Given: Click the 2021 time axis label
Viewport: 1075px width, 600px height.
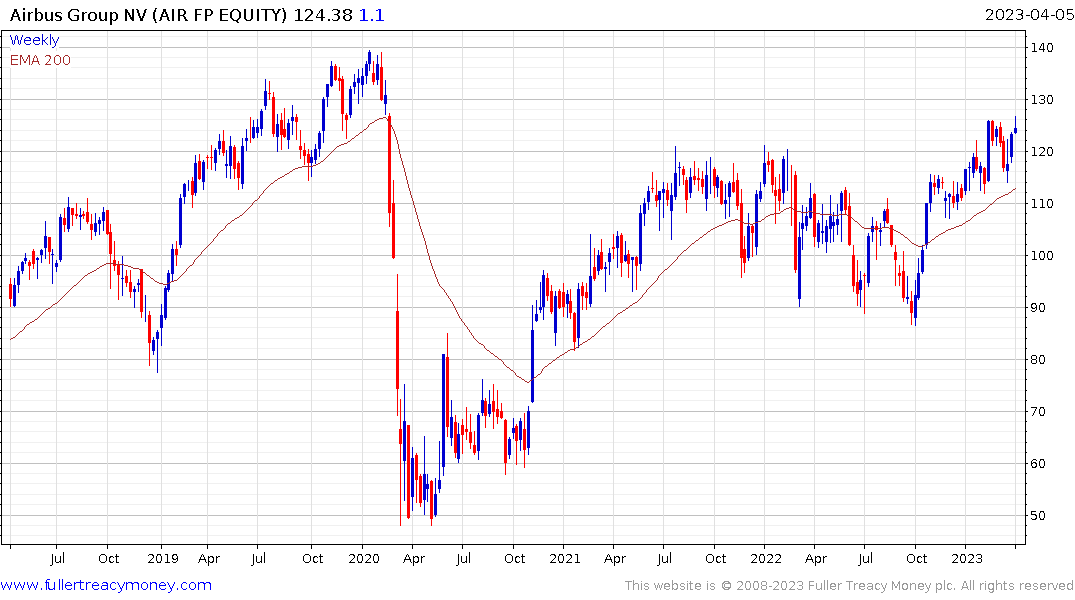Looking at the screenshot, I should point(565,558).
